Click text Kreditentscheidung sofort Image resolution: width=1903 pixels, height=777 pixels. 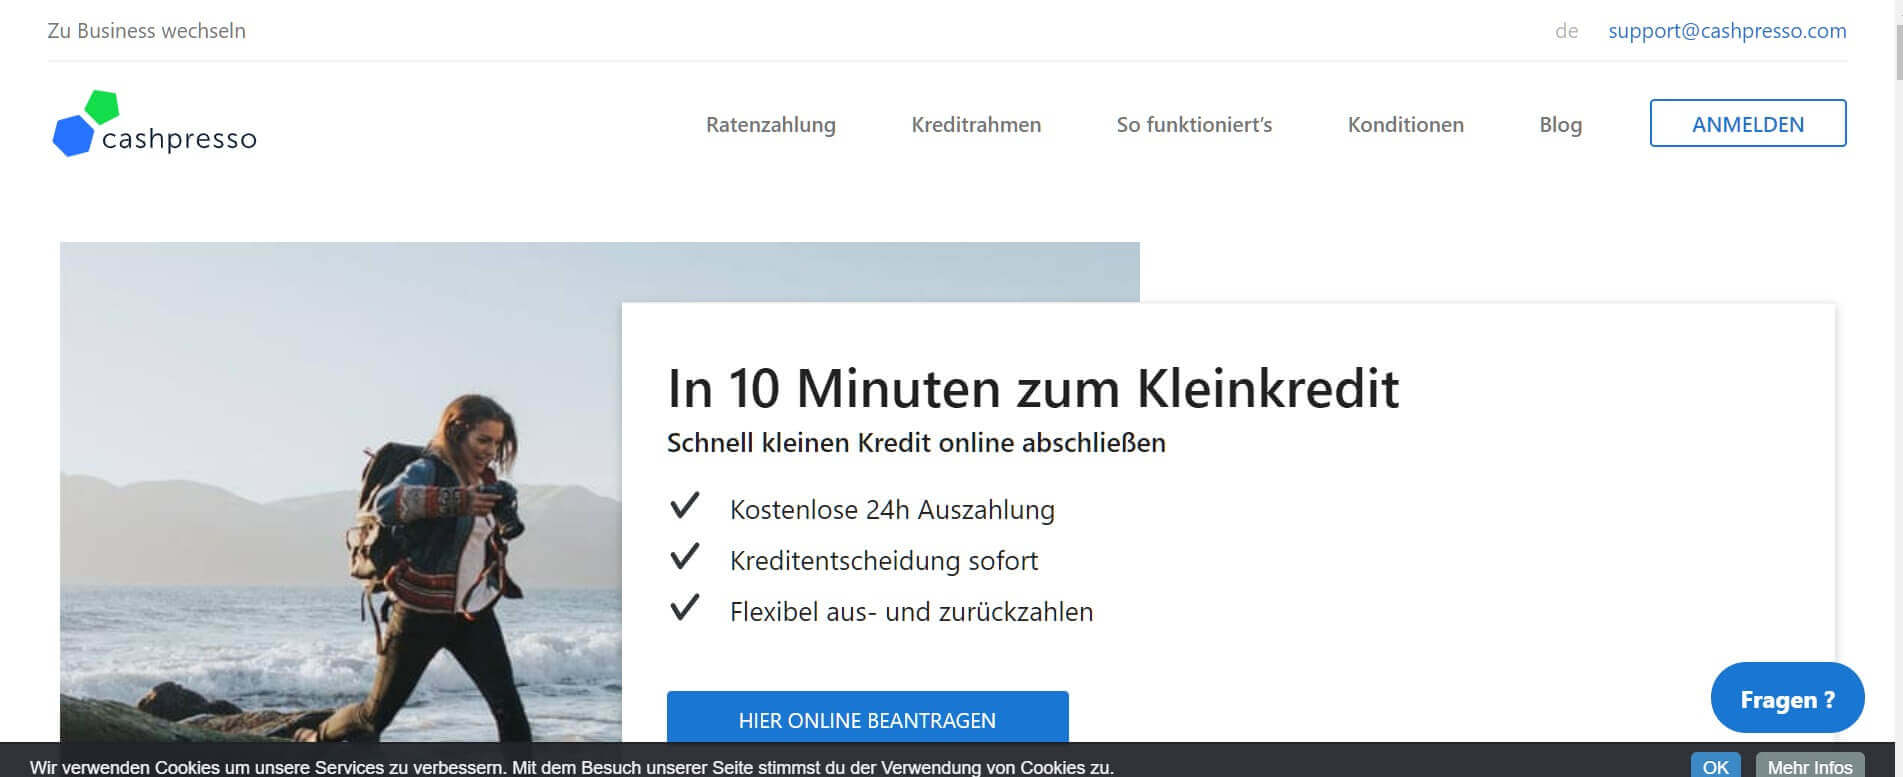pos(884,561)
